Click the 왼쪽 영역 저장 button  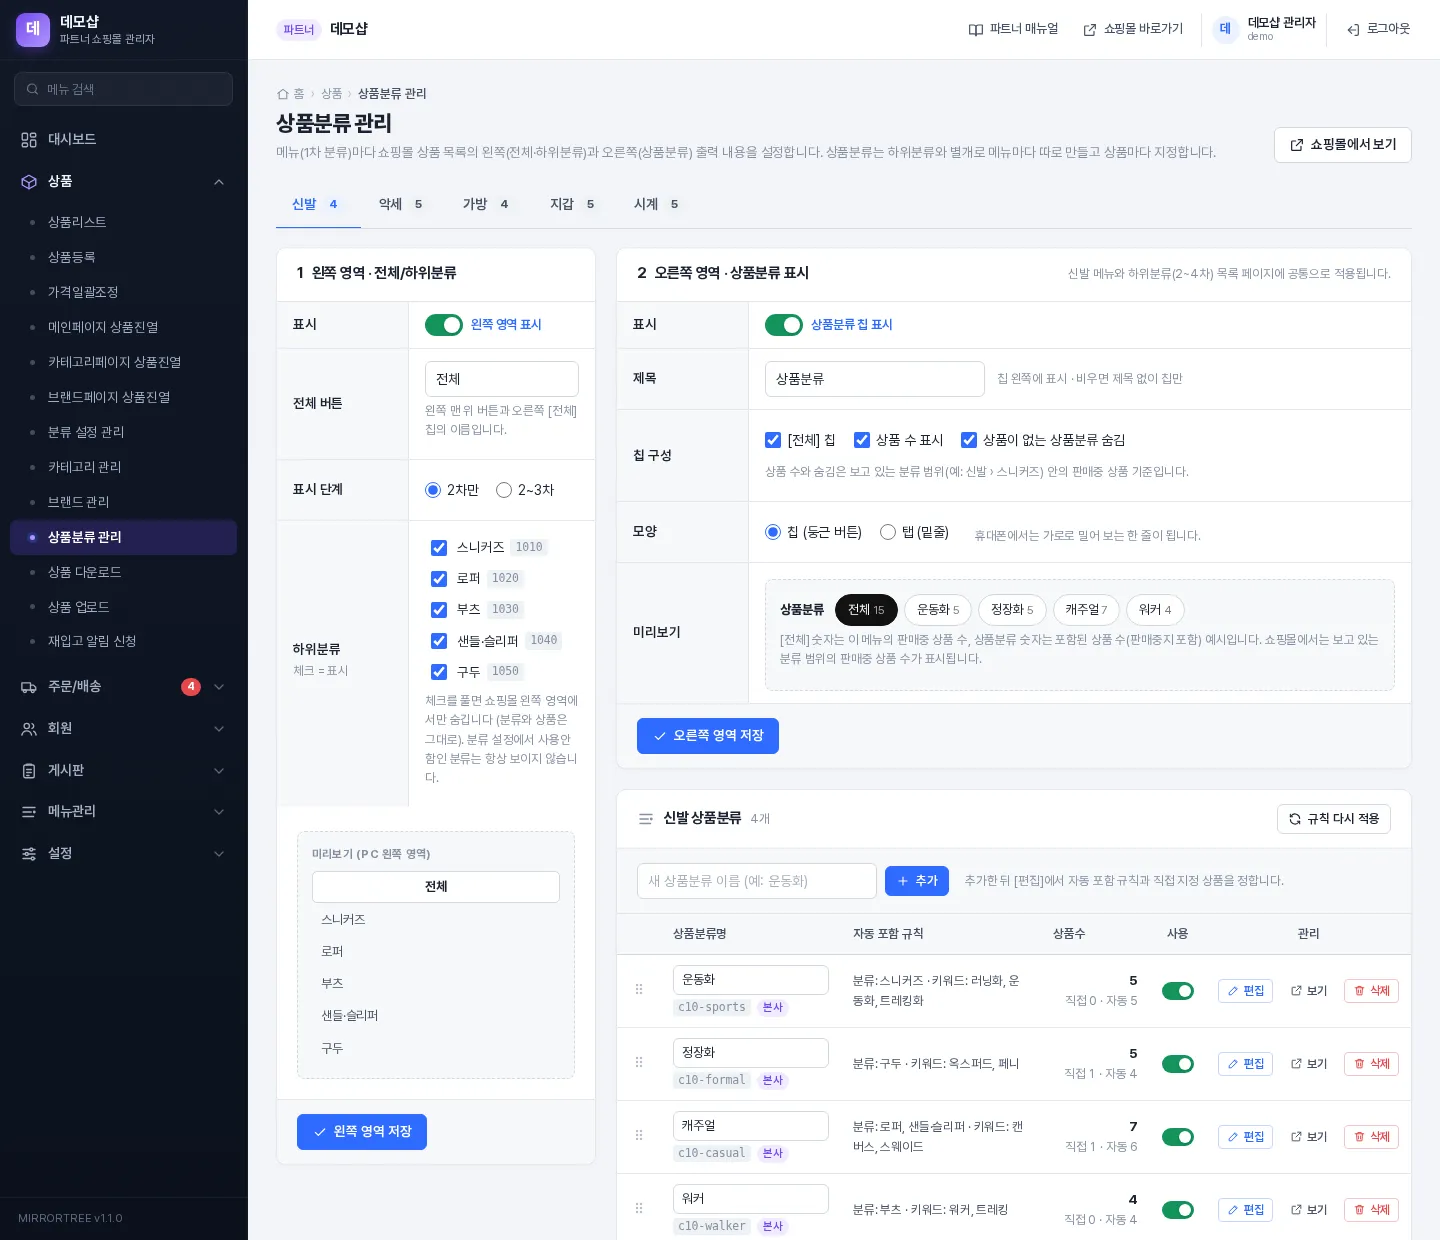362,1132
